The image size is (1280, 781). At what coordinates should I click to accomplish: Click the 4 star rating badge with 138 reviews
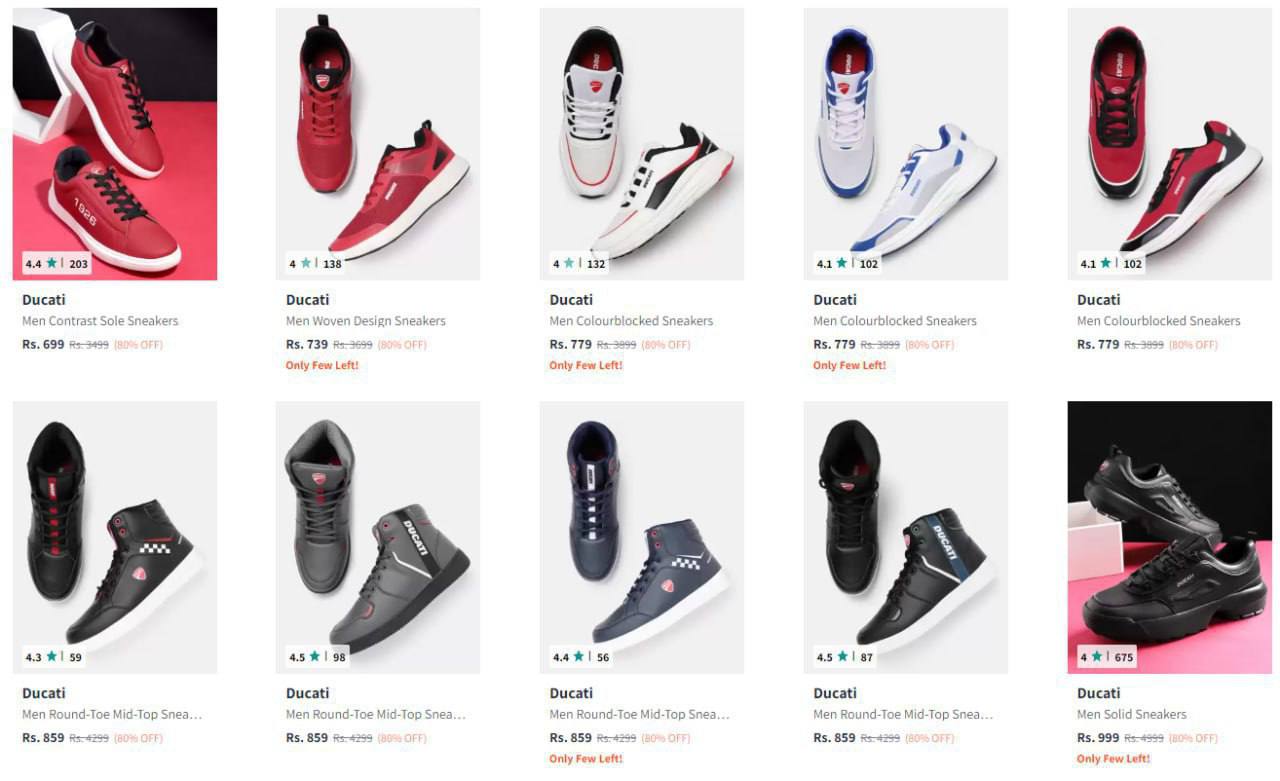click(316, 264)
